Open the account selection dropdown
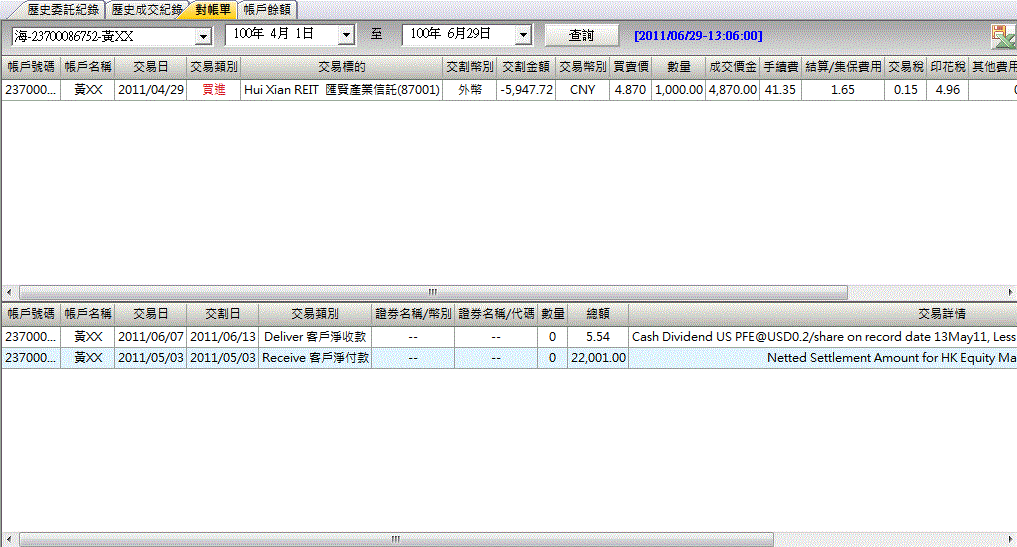 click(204, 36)
